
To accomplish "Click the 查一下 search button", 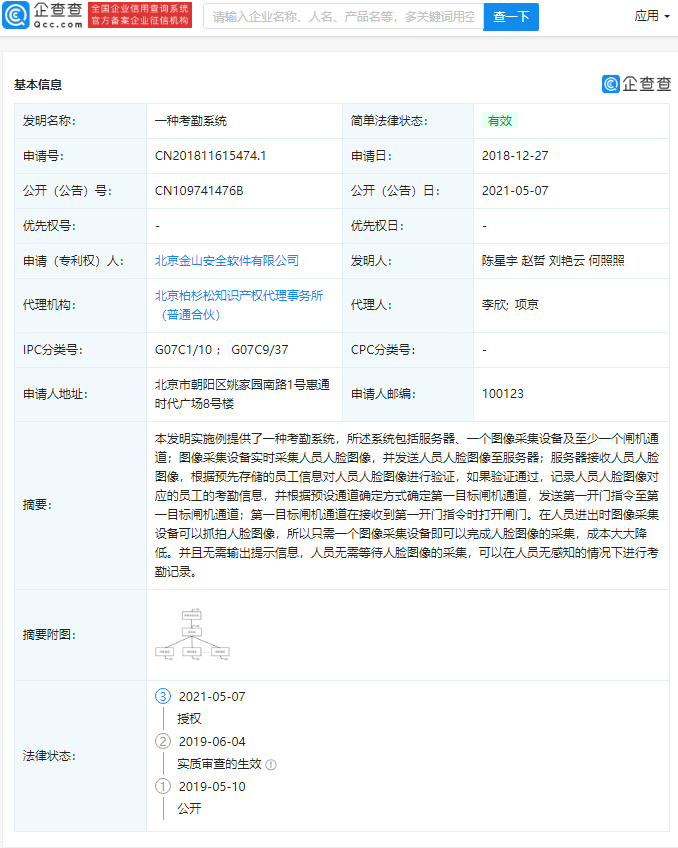I will 511,17.
